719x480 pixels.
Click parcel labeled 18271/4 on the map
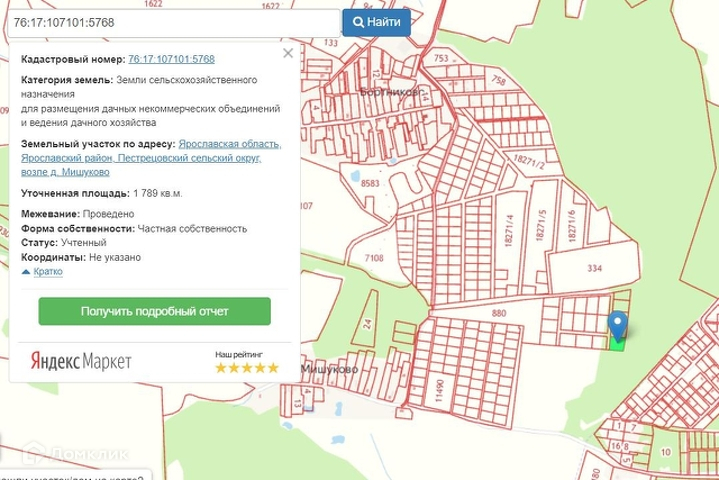click(509, 231)
